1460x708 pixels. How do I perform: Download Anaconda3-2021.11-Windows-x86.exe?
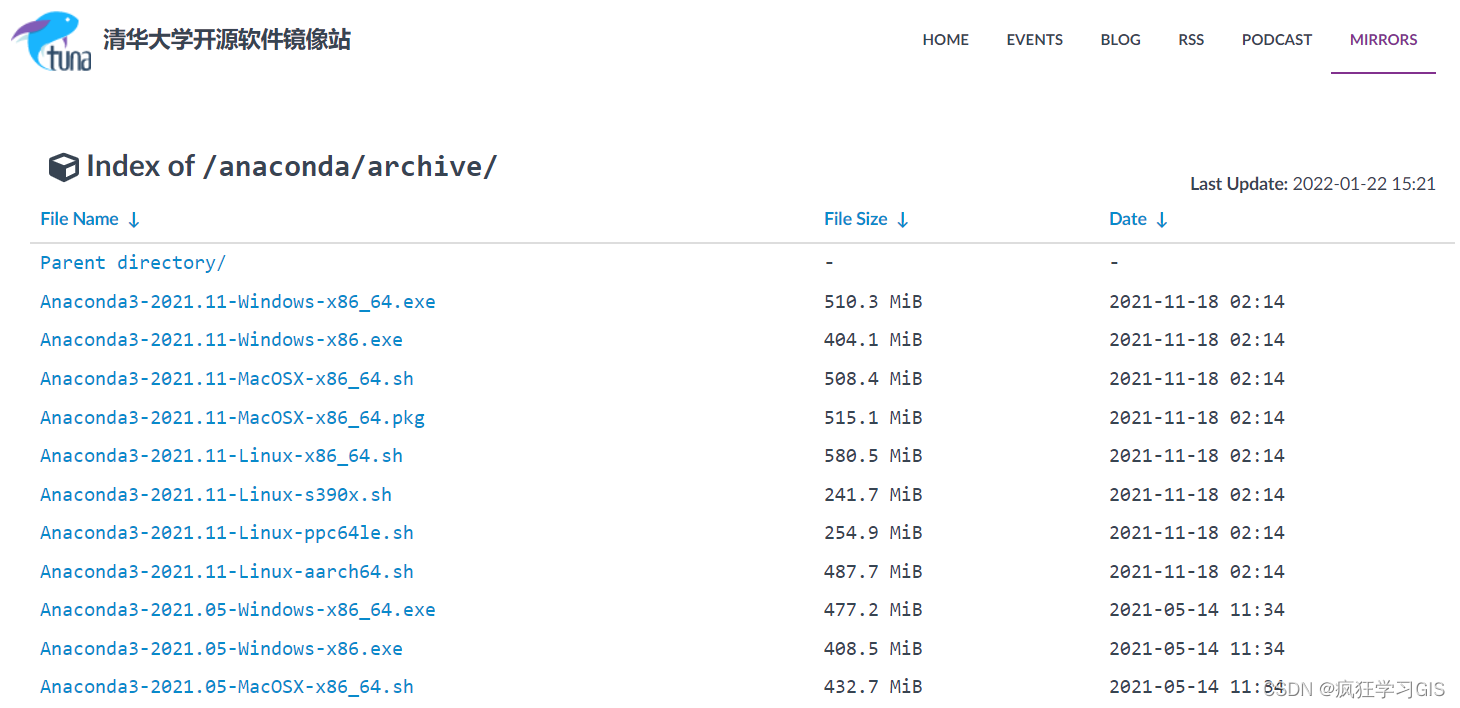(221, 340)
